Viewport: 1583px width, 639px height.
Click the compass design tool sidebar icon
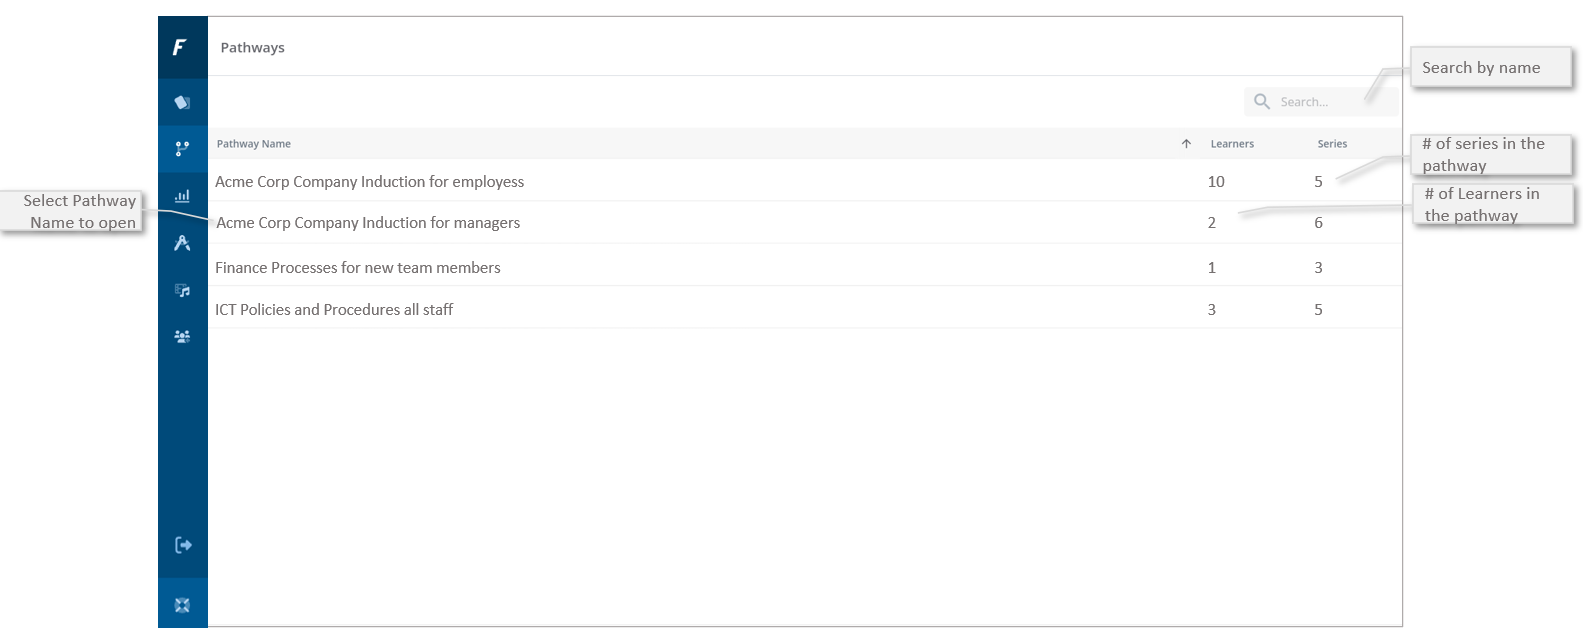pos(182,243)
